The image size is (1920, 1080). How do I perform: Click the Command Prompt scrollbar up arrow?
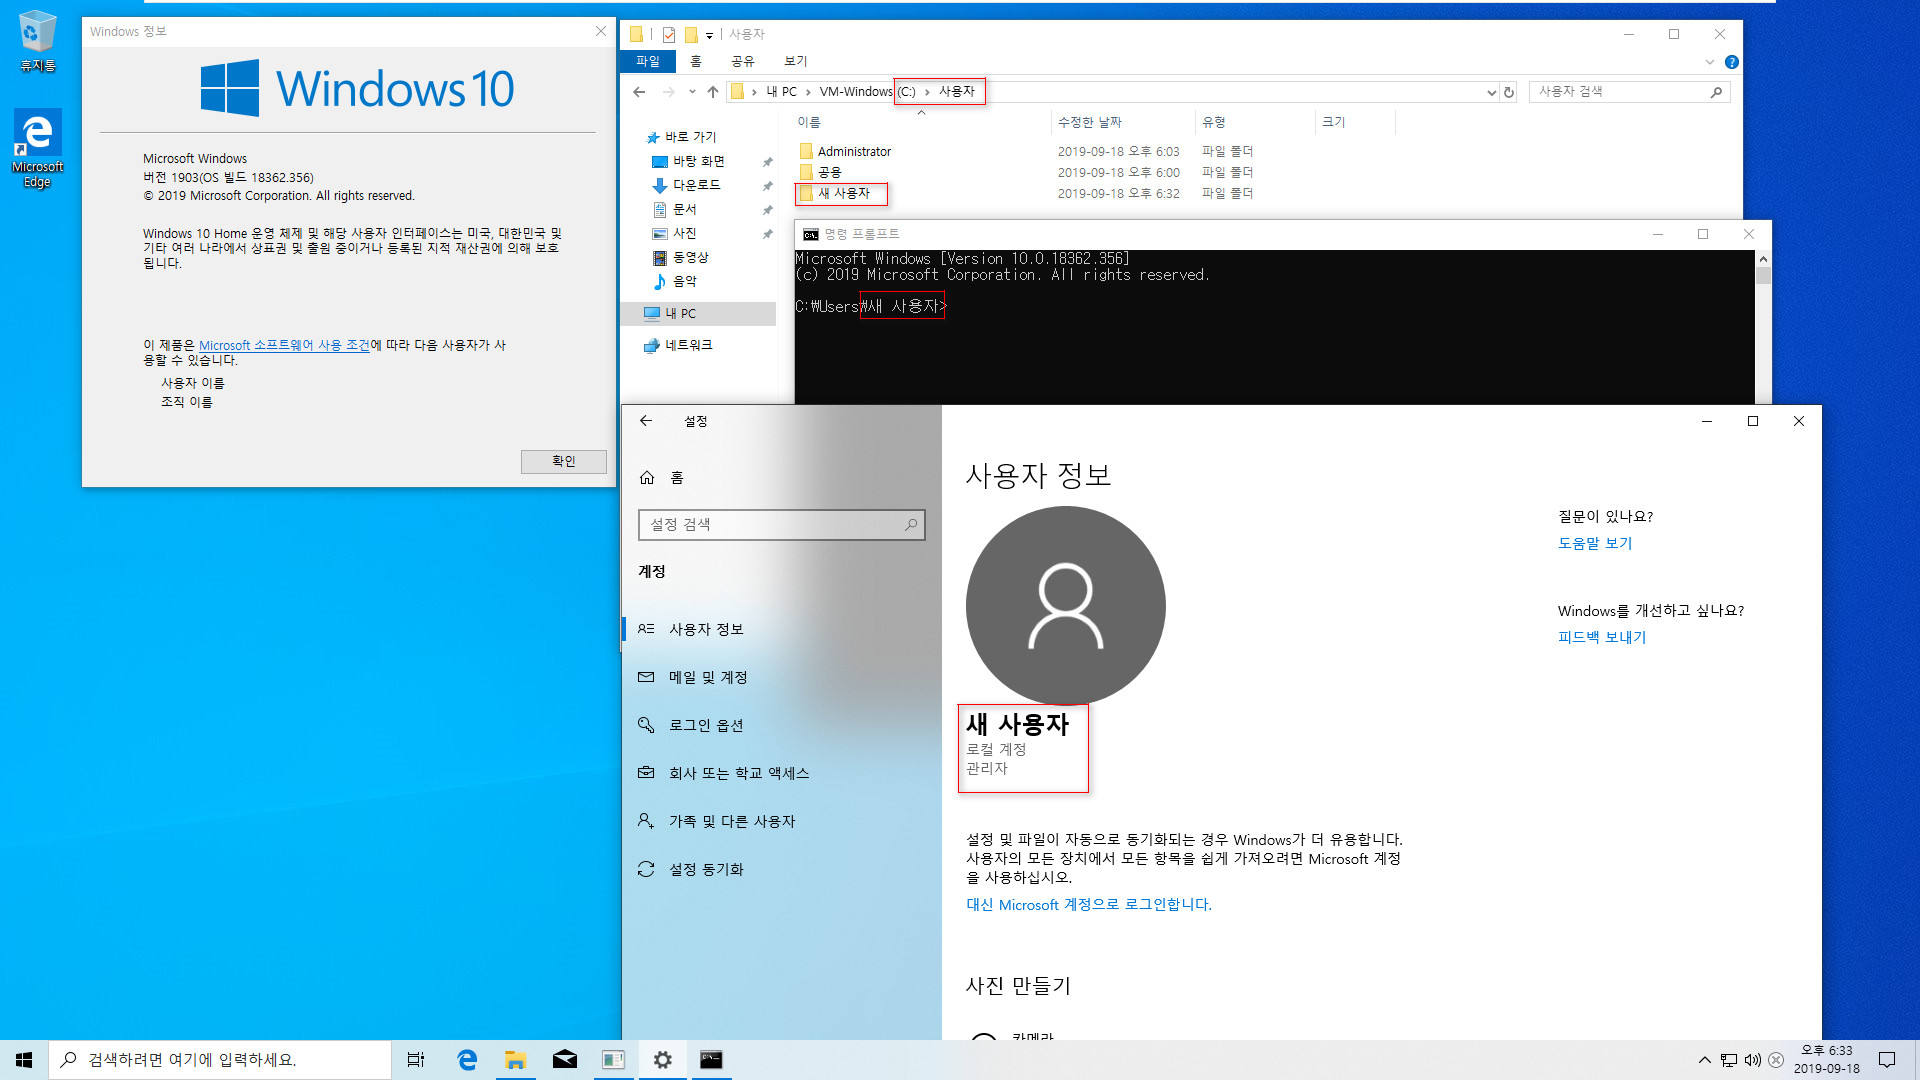coord(1763,259)
